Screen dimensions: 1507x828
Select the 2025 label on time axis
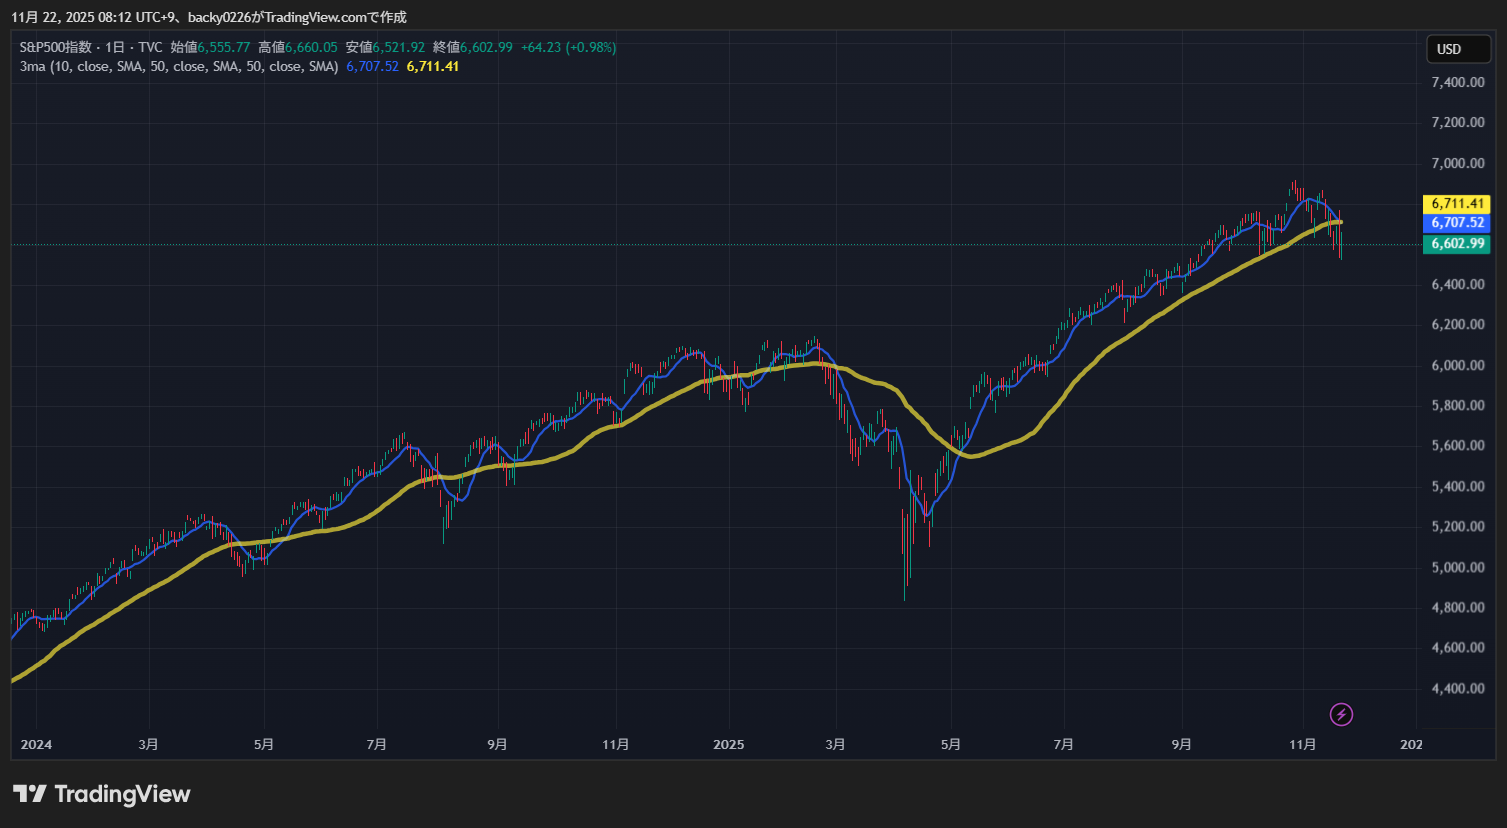coord(728,744)
